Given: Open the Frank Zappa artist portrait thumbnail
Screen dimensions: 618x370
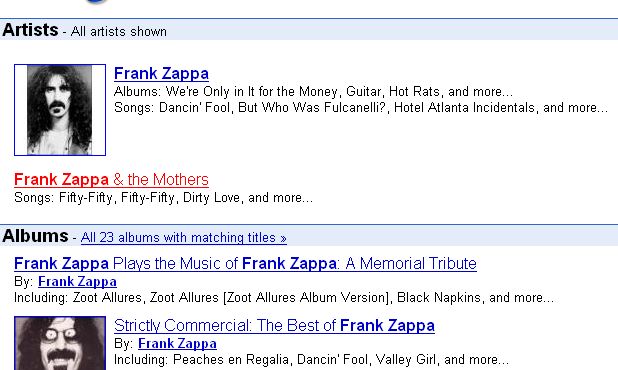Looking at the screenshot, I should pos(60,110).
